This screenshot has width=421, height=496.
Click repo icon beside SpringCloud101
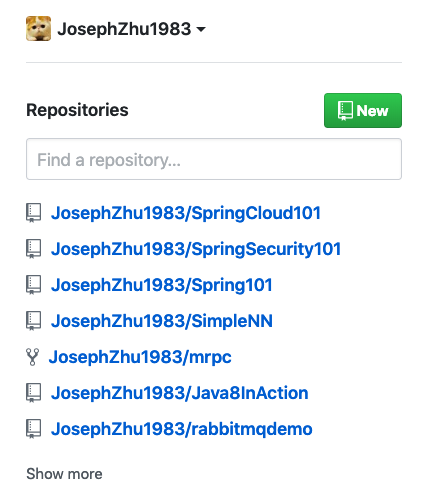pyautogui.click(x=33, y=213)
